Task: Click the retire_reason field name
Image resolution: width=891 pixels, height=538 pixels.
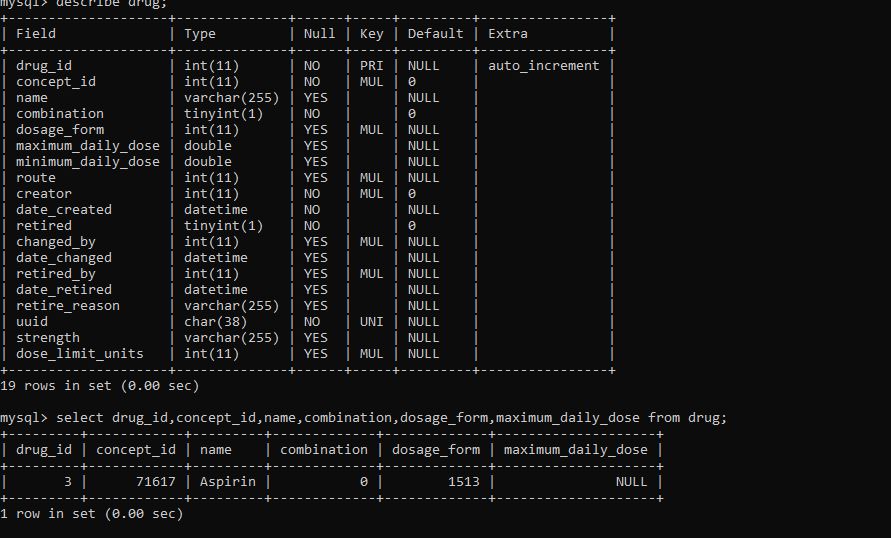Action: (68, 306)
